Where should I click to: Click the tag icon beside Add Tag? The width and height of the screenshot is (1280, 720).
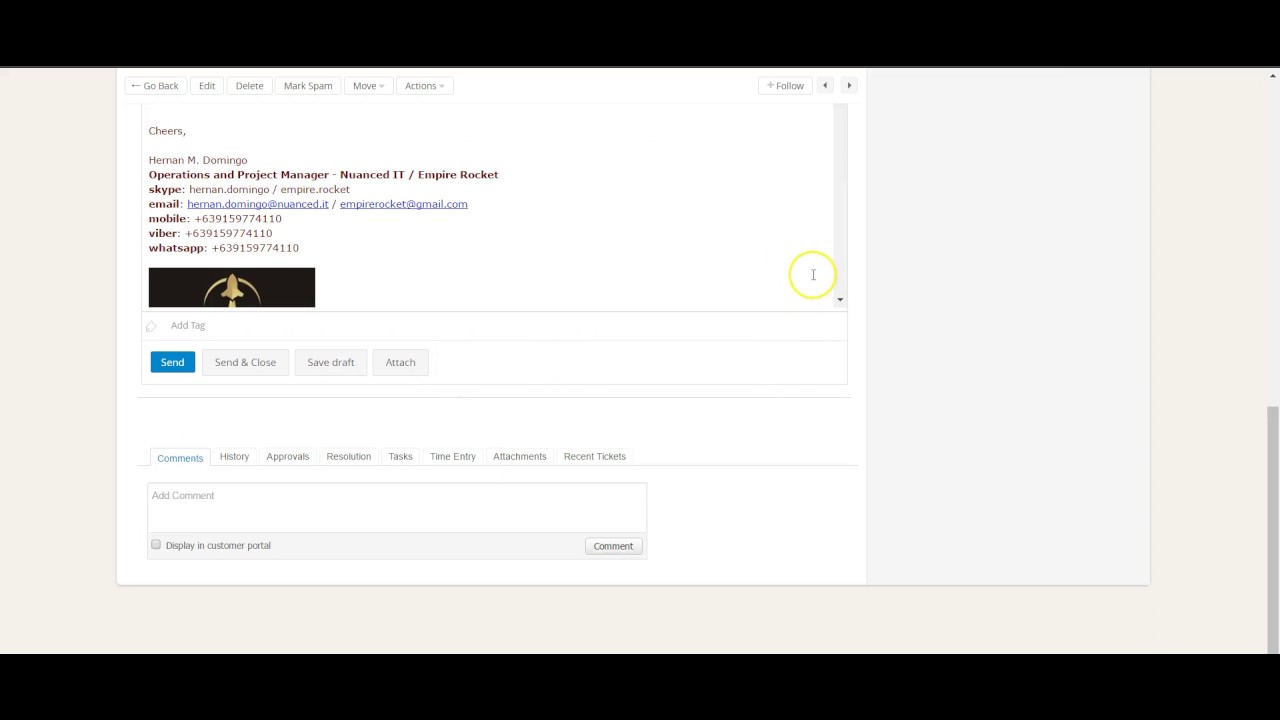coord(151,326)
